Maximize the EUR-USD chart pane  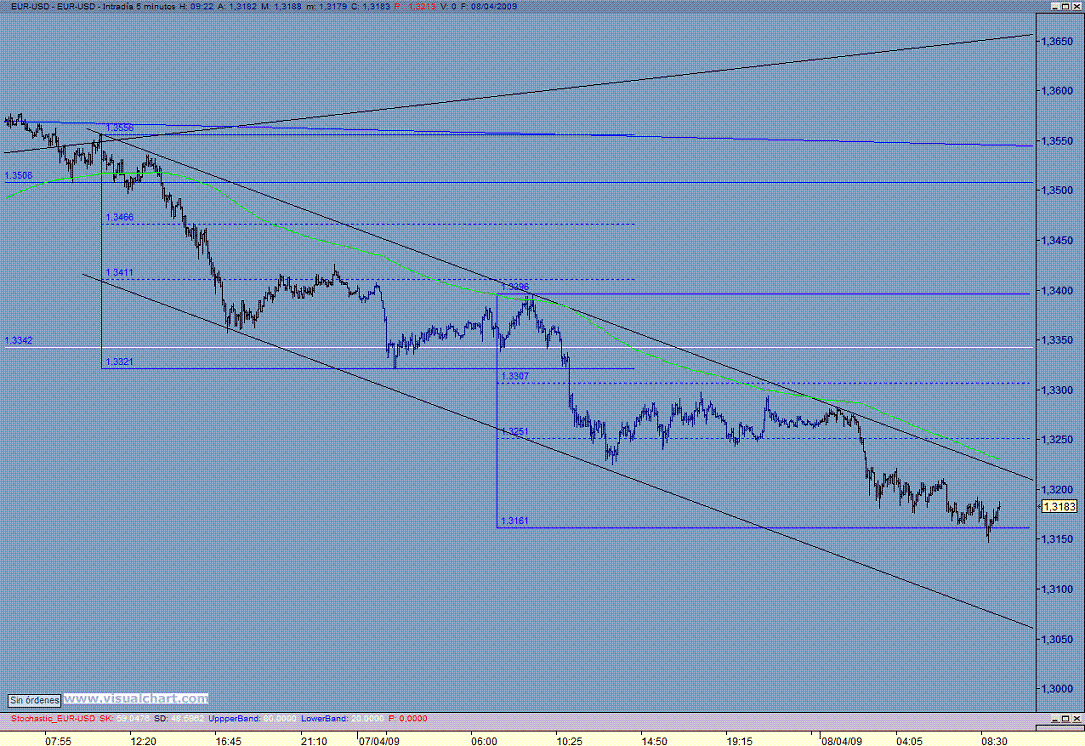pos(1066,6)
